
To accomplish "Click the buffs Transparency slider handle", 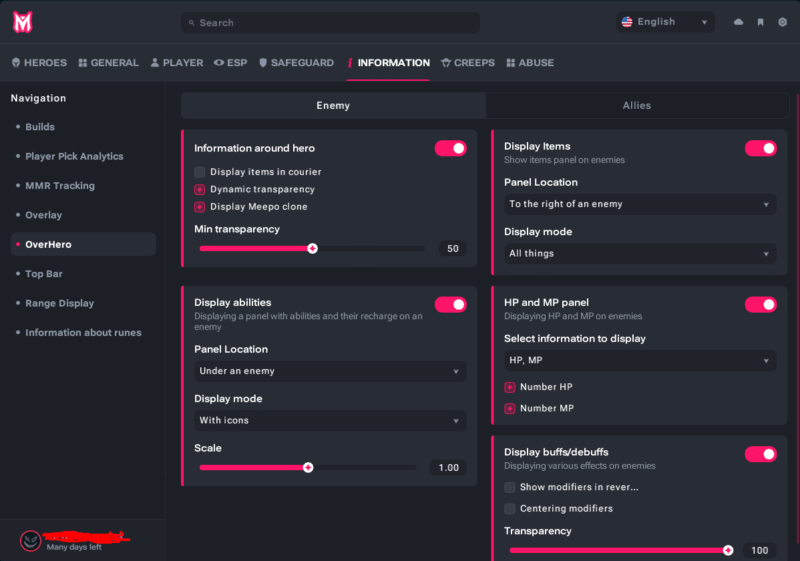I will coord(728,550).
